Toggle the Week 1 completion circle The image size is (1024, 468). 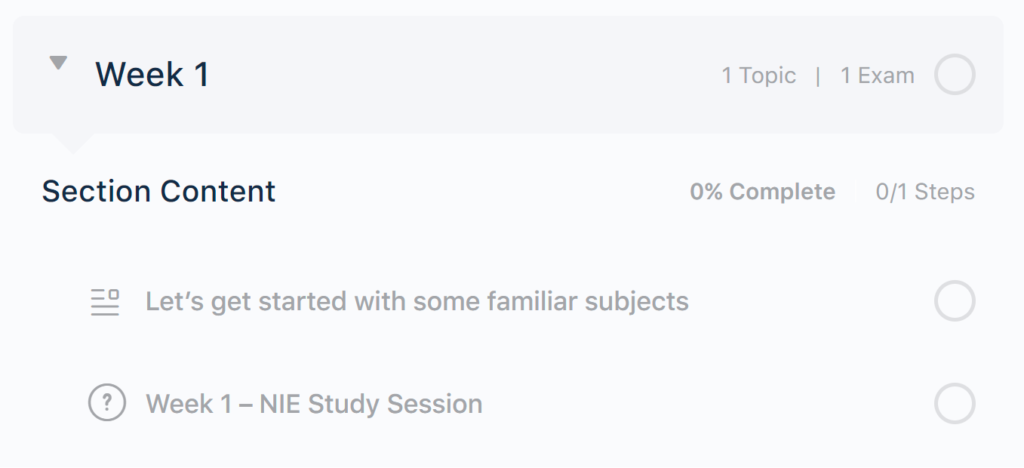(x=954, y=75)
